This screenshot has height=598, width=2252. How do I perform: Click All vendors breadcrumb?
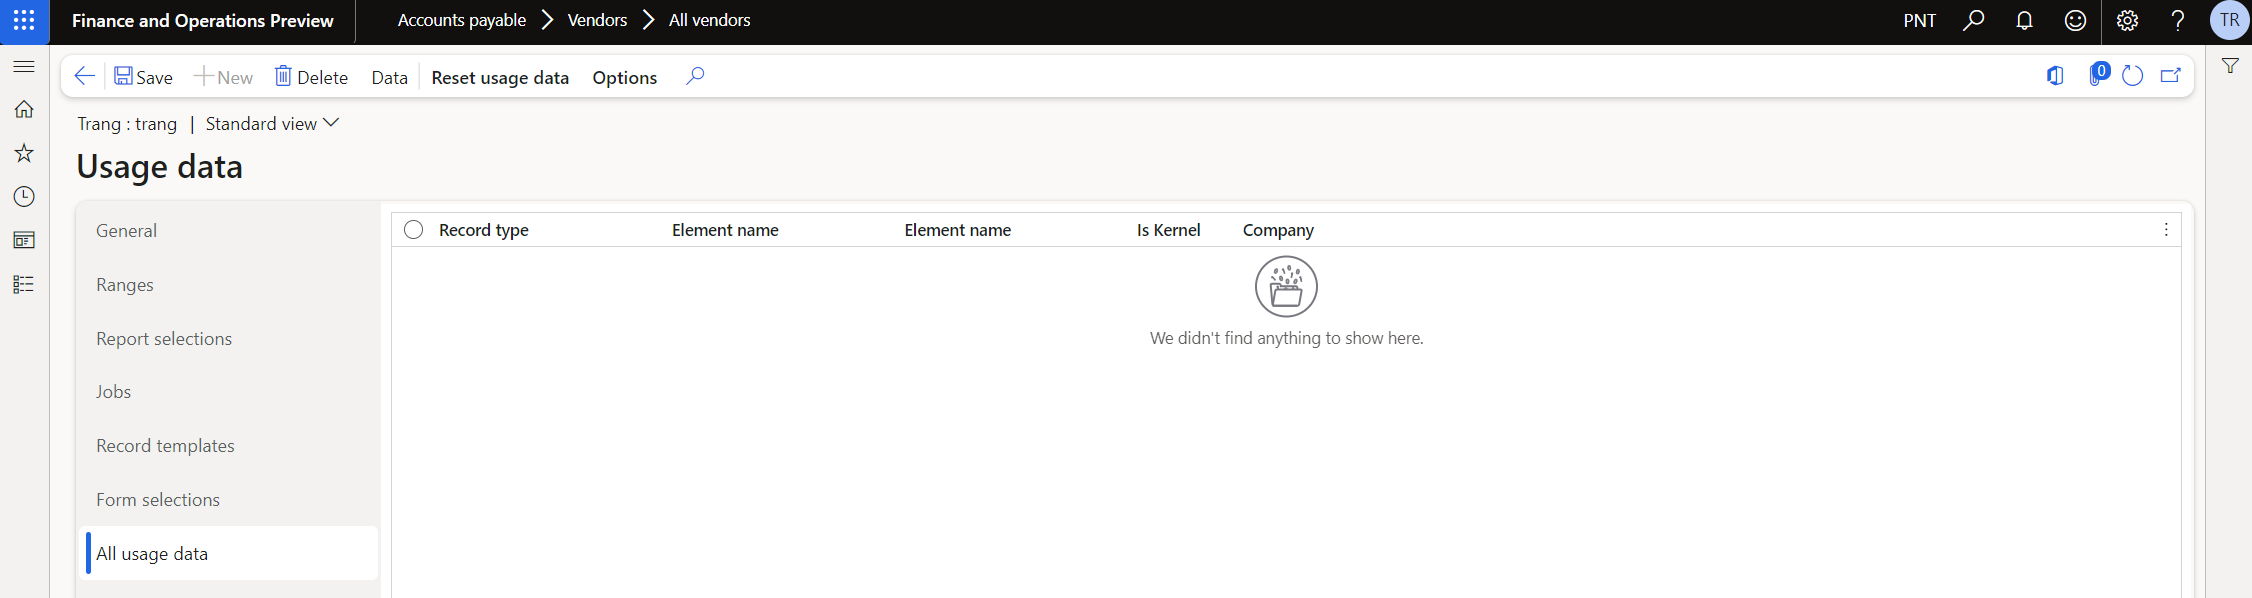point(710,20)
